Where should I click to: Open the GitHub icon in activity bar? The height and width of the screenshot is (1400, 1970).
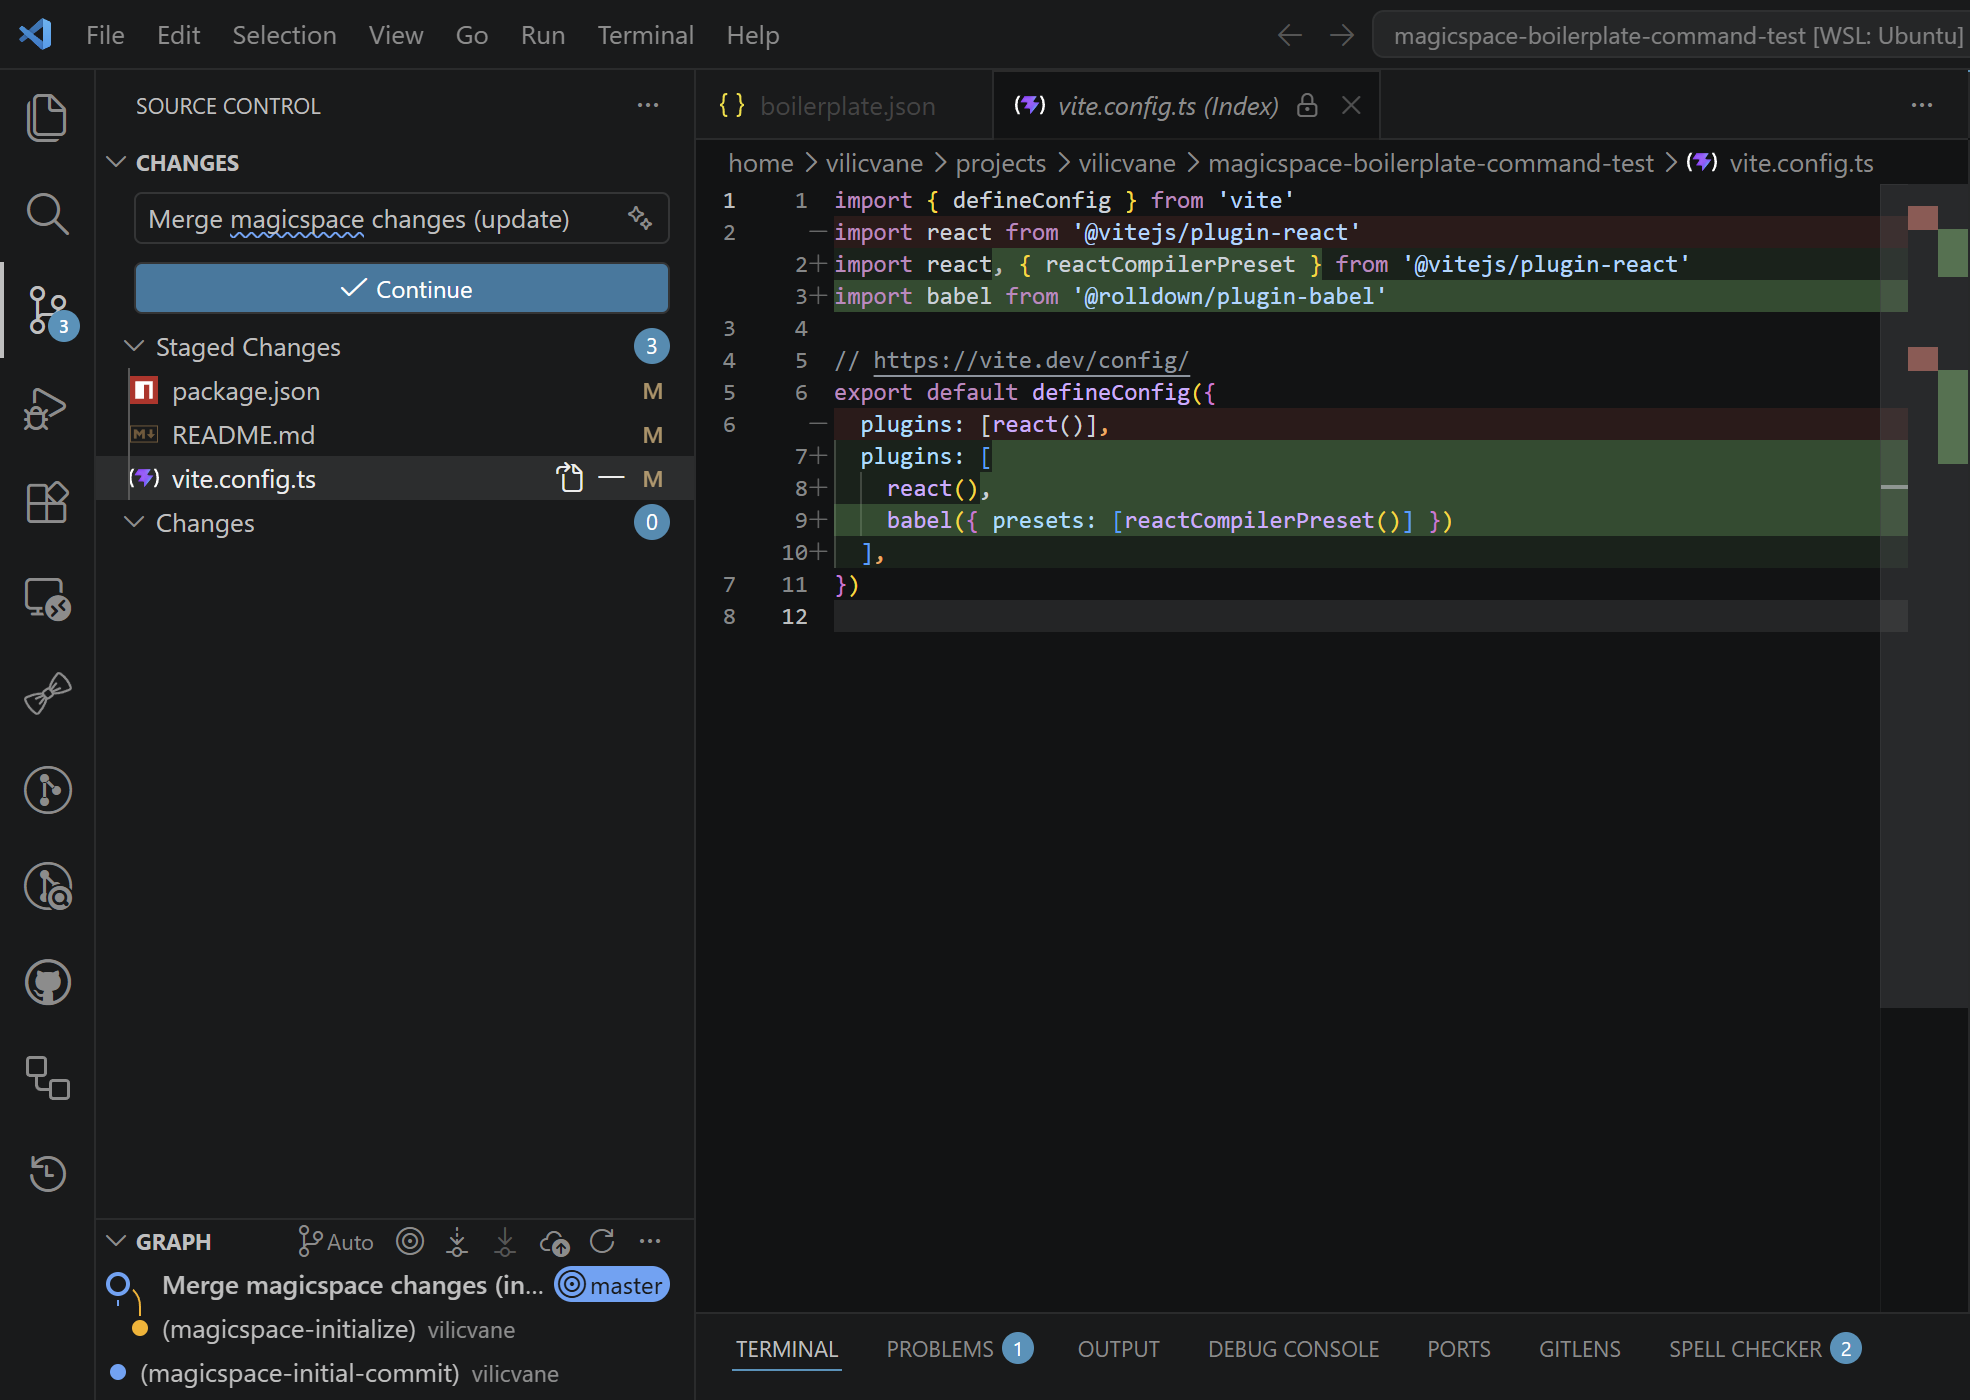point(47,983)
